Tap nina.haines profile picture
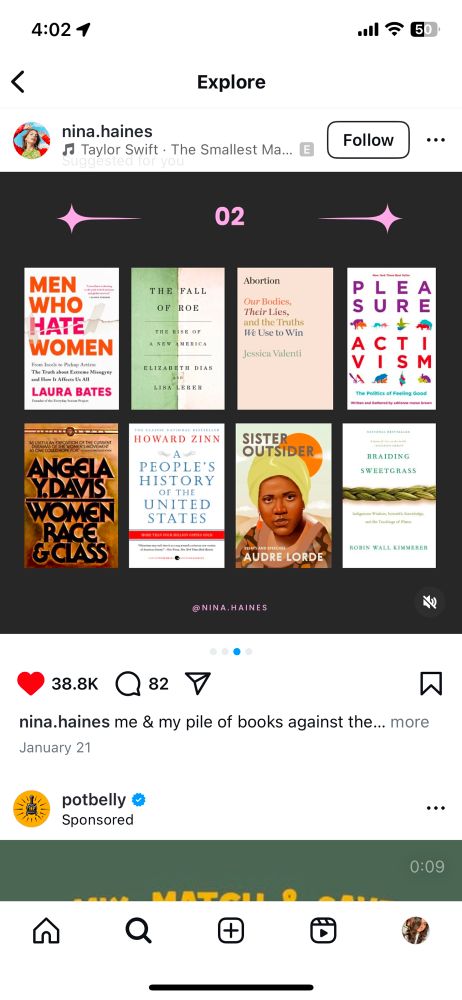Screen dimensions: 462x1000 click(32, 140)
